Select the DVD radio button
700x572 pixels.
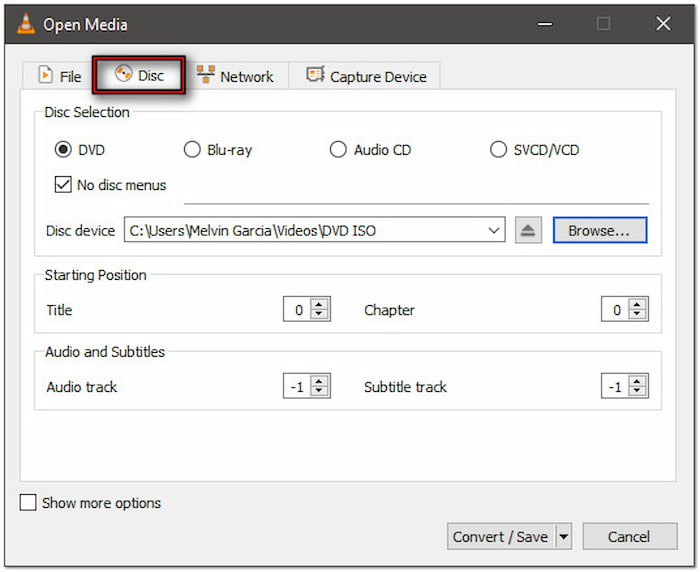[x=63, y=150]
